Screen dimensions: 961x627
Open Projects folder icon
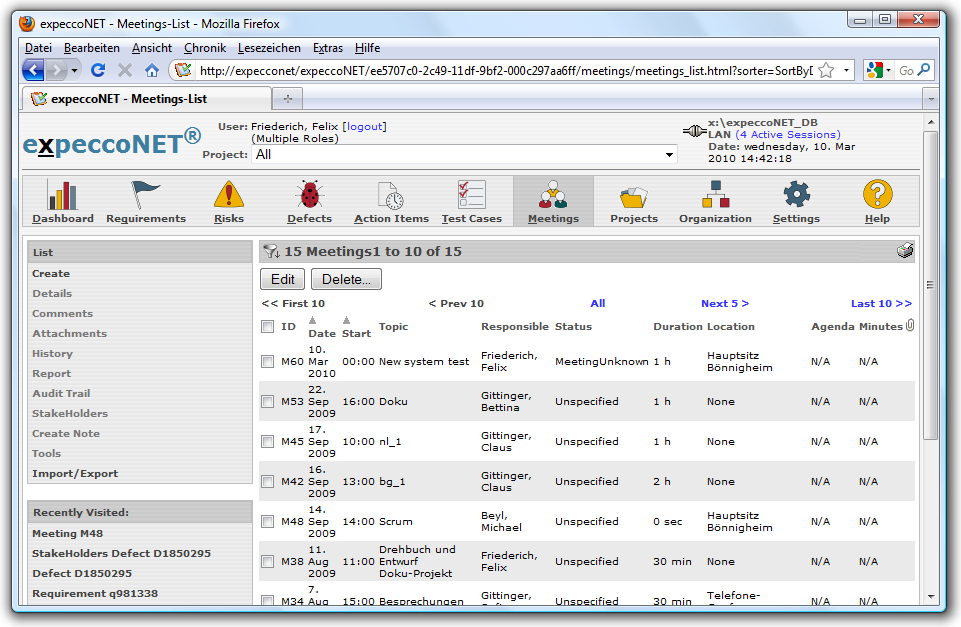pos(634,195)
